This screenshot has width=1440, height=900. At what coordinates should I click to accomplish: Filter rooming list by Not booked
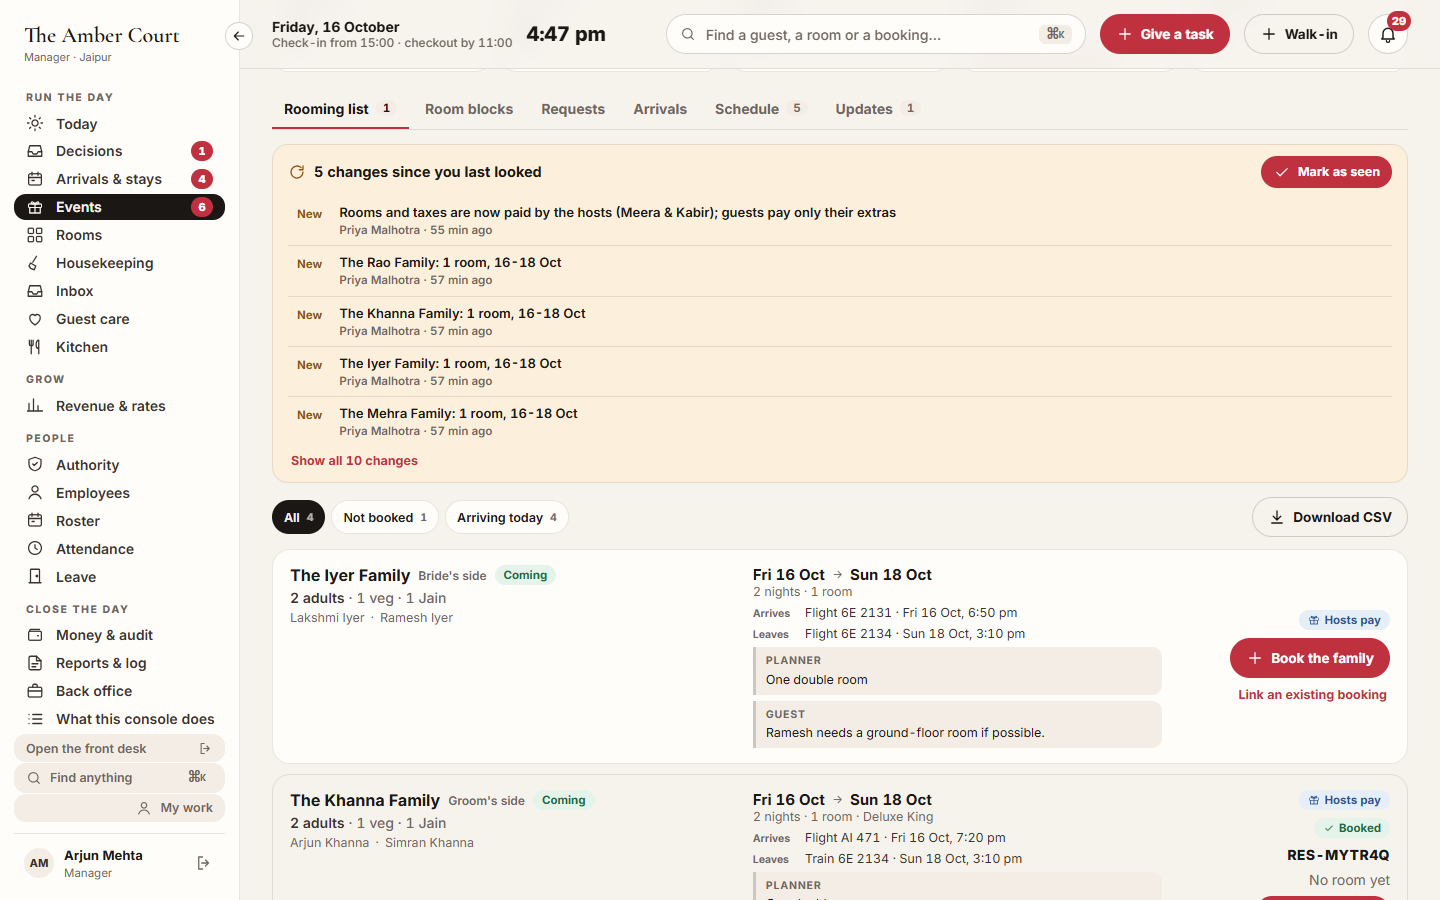click(385, 517)
